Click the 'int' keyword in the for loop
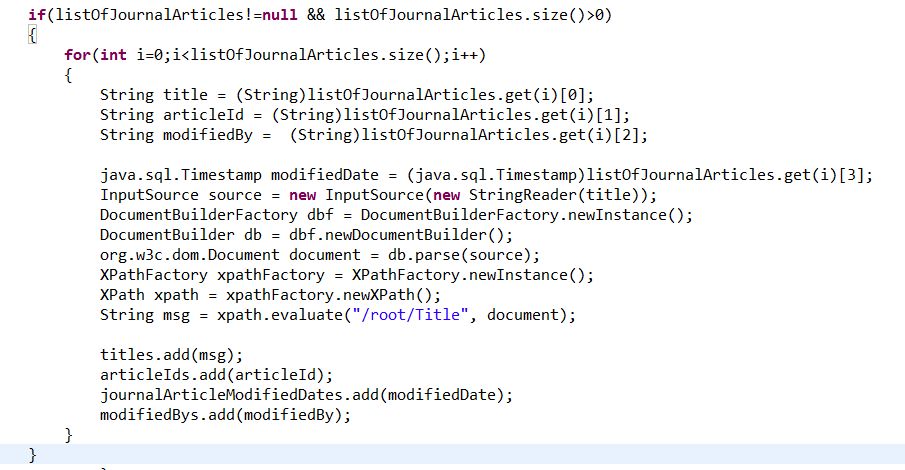The height and width of the screenshot is (470, 905). tap(113, 54)
